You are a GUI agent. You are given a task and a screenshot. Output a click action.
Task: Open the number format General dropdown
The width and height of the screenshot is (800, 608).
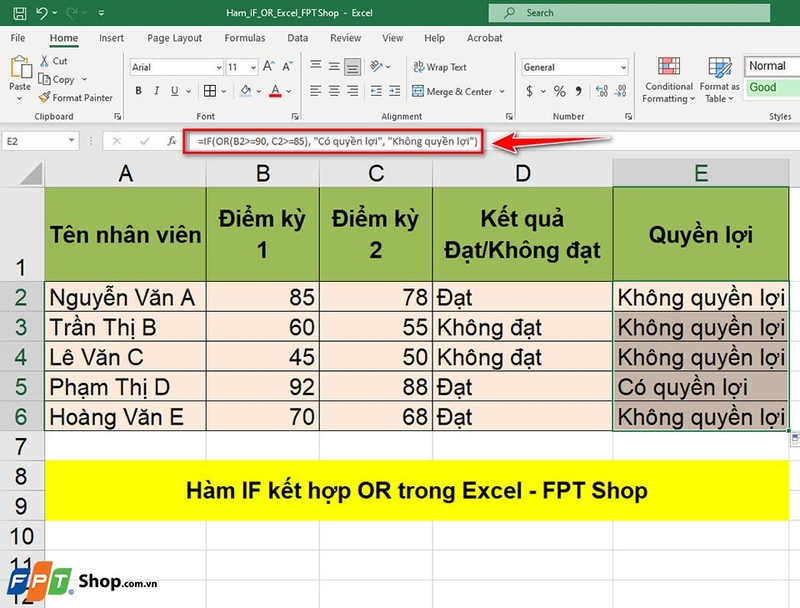pyautogui.click(x=623, y=67)
